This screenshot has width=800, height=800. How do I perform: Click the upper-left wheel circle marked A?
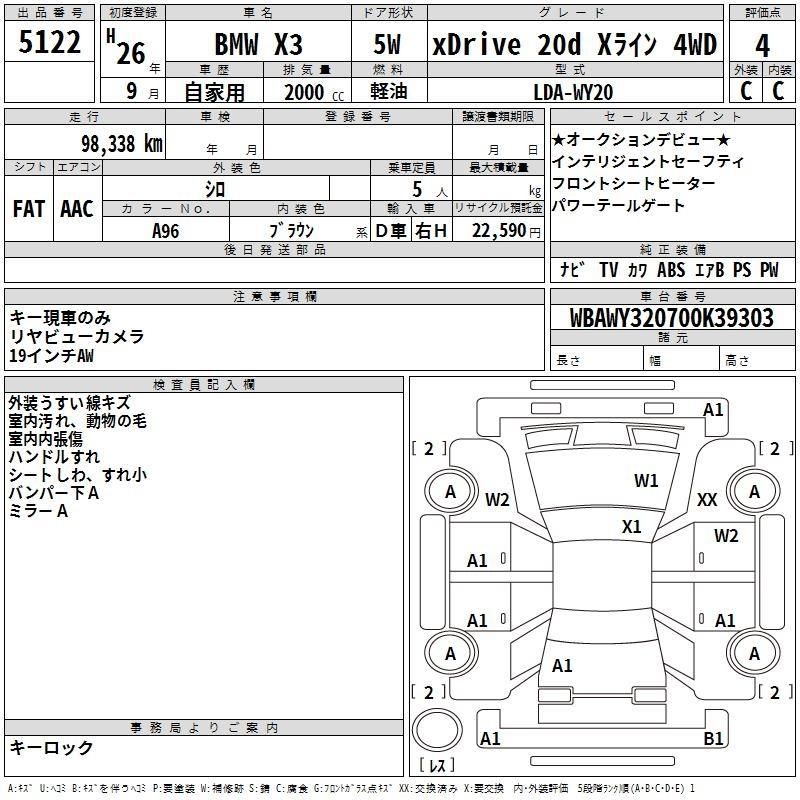450,491
